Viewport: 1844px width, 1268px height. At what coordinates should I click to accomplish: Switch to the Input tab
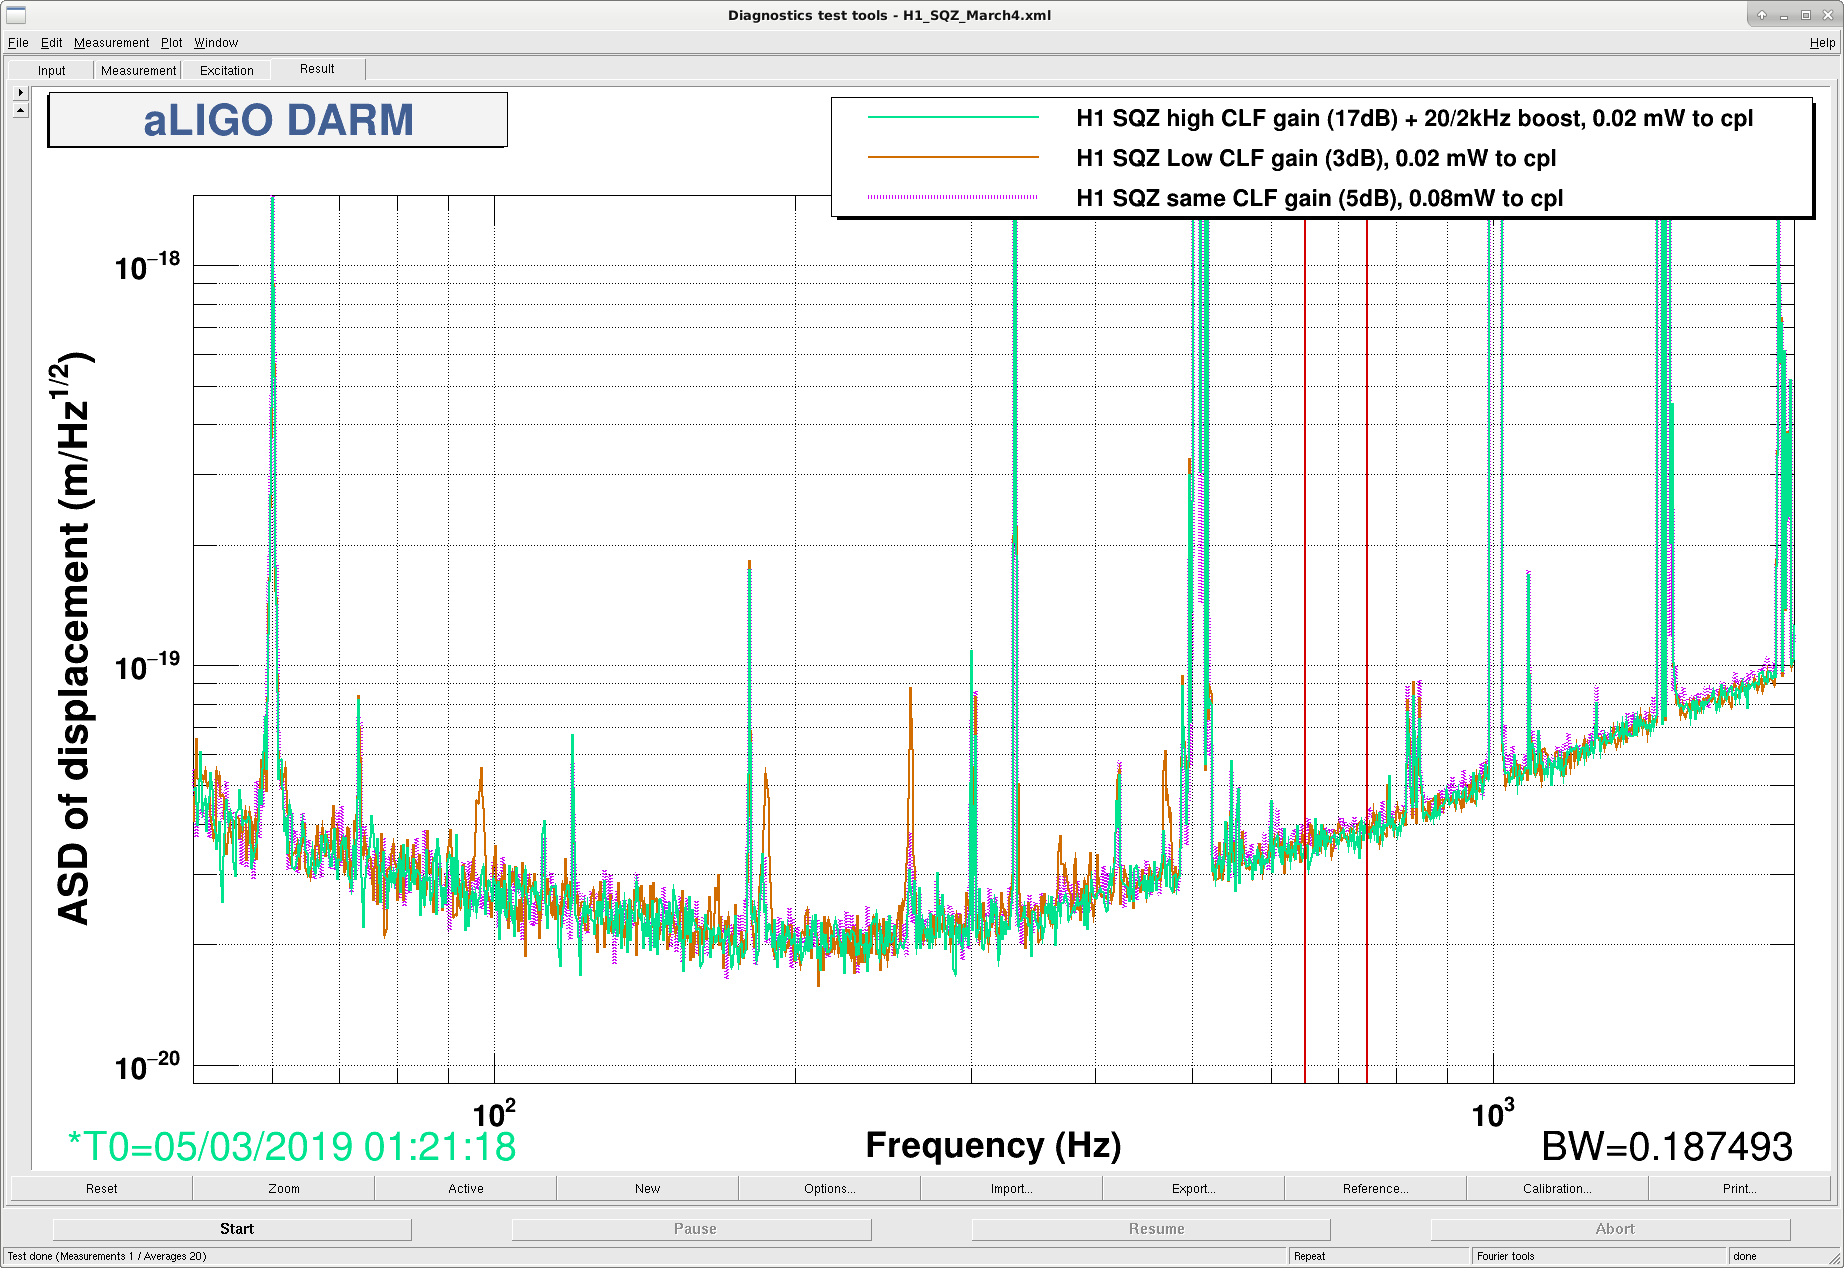(52, 71)
